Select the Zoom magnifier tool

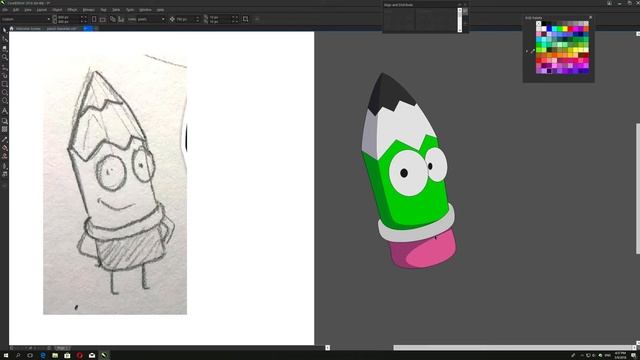coord(4,57)
